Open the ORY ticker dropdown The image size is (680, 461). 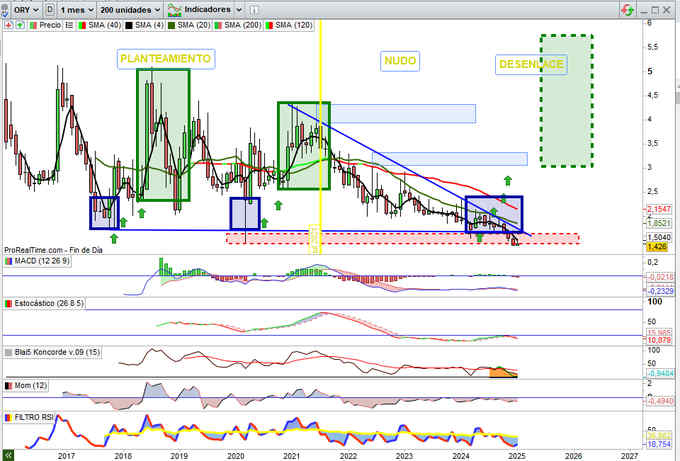point(25,8)
